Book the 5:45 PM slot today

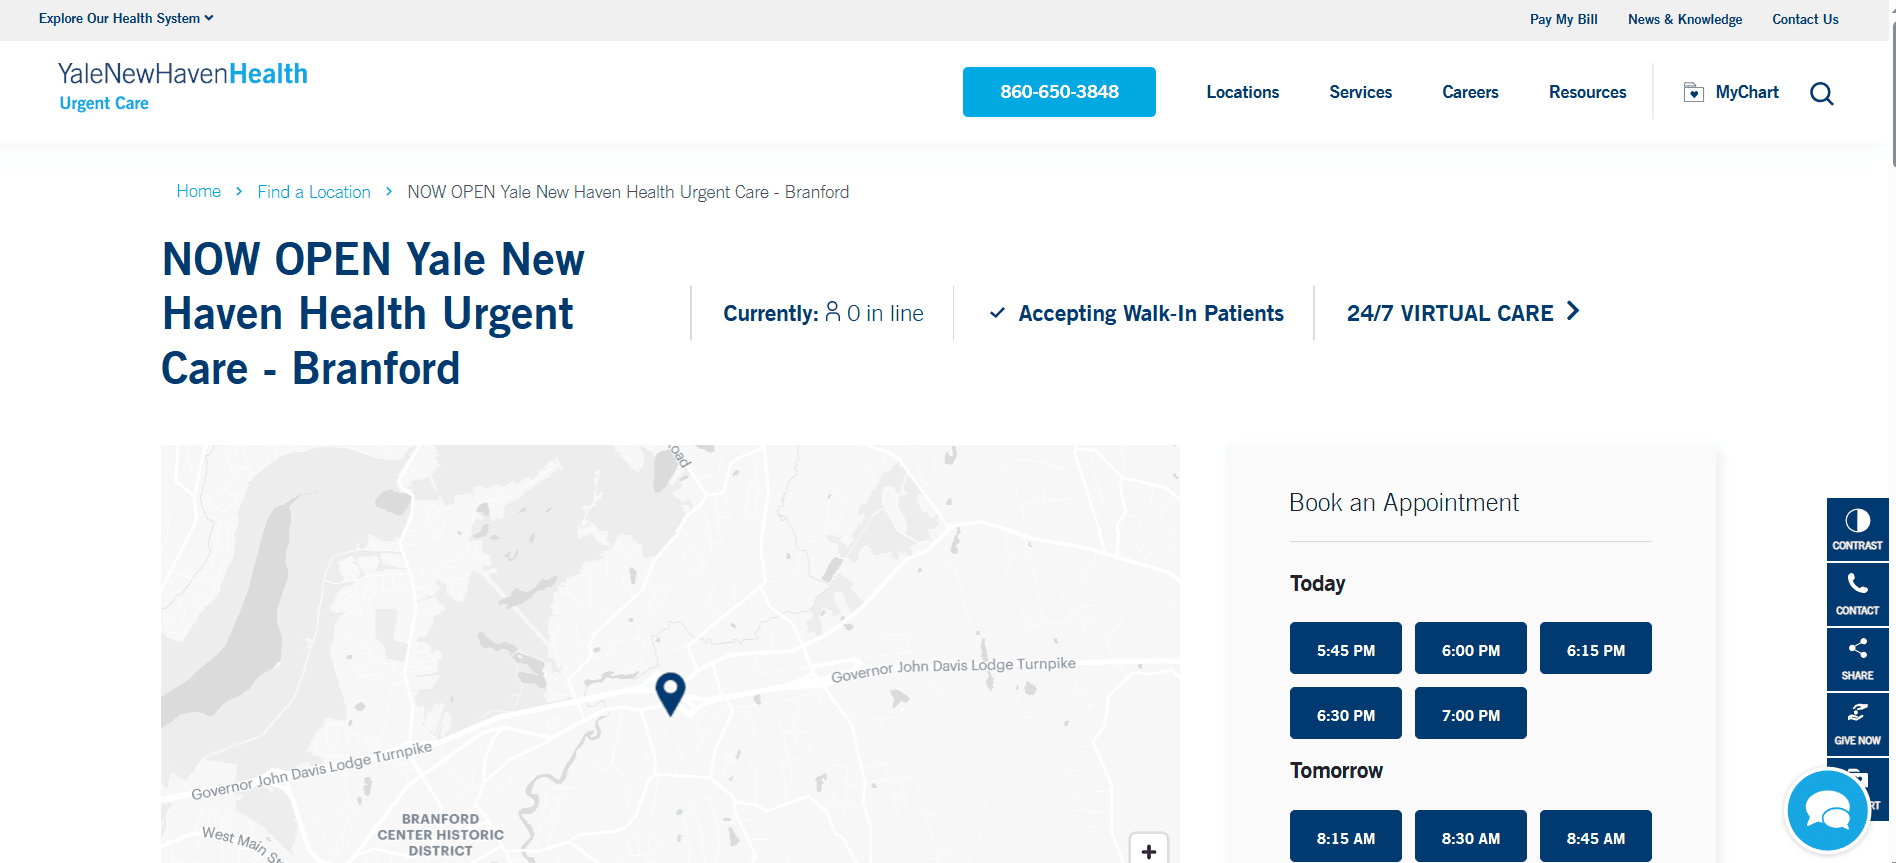point(1346,648)
